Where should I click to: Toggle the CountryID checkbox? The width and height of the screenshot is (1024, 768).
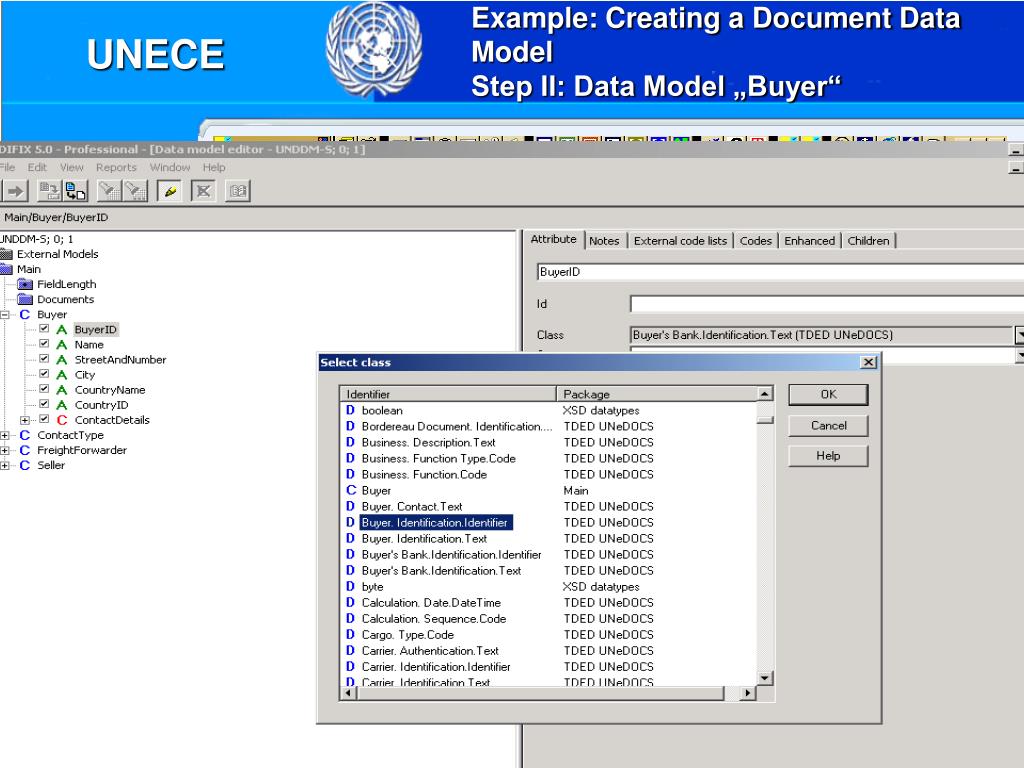44,404
